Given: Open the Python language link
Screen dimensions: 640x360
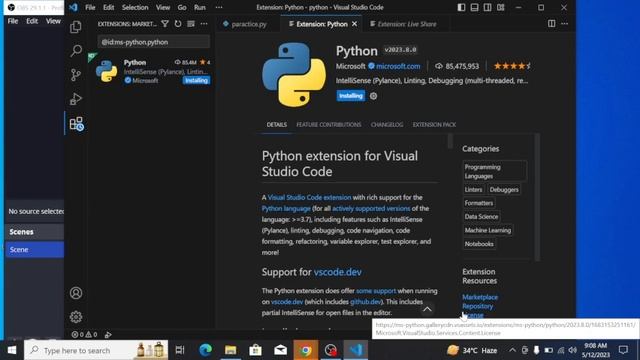Looking at the screenshot, I should [x=286, y=209].
